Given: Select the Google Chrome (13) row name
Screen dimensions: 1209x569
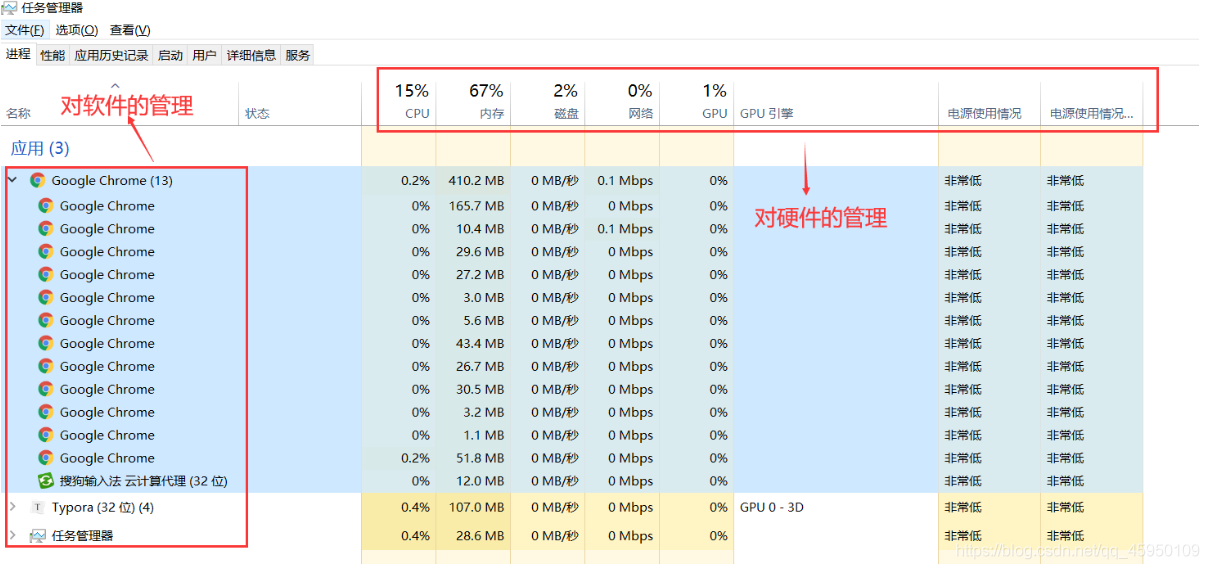Looking at the screenshot, I should click(112, 181).
